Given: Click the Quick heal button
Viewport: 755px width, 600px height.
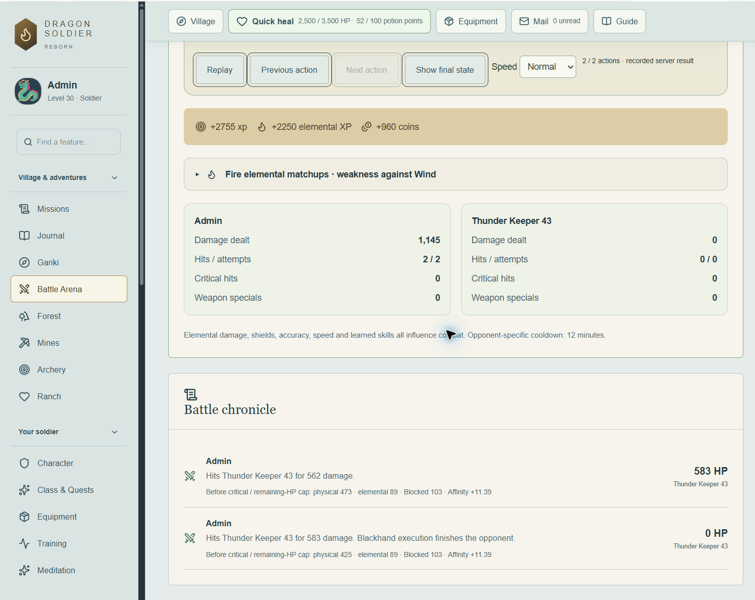Looking at the screenshot, I should 329,21.
